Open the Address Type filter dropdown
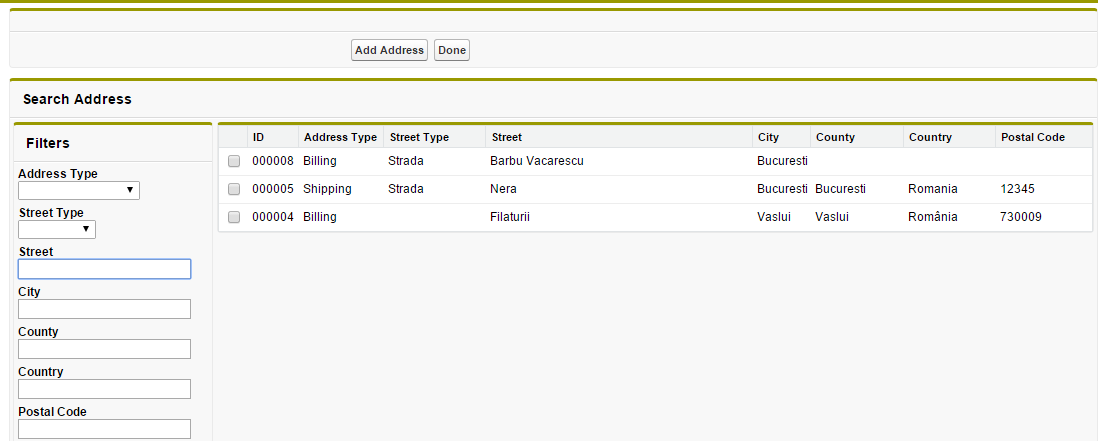1098x441 pixels. pyautogui.click(x=79, y=190)
